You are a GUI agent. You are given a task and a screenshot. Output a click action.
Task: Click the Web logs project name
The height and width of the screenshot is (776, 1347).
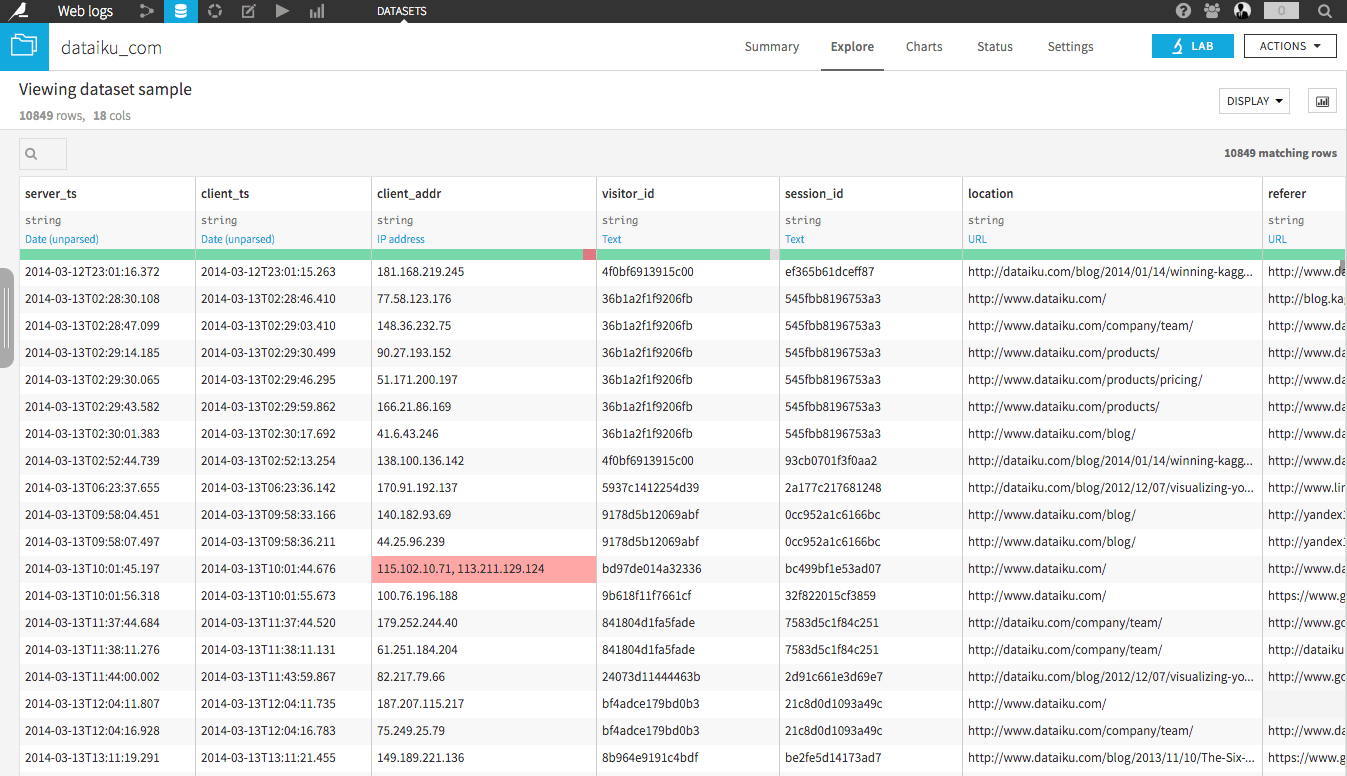[x=85, y=11]
